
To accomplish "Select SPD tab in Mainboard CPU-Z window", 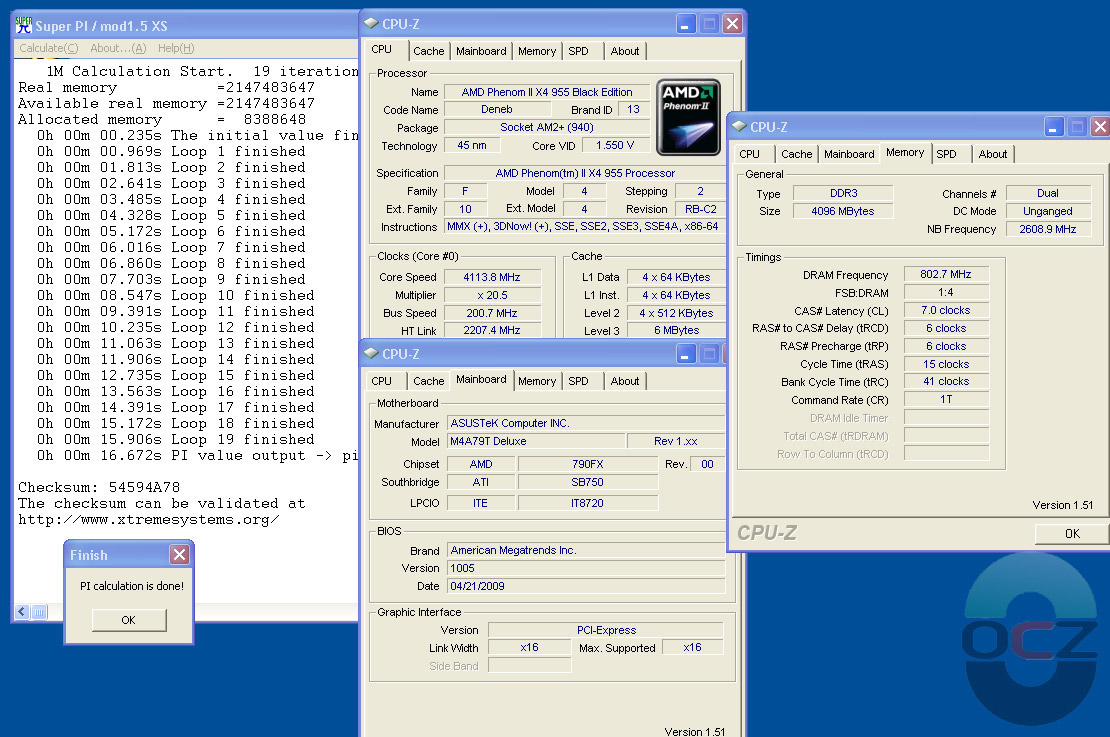I will point(578,381).
